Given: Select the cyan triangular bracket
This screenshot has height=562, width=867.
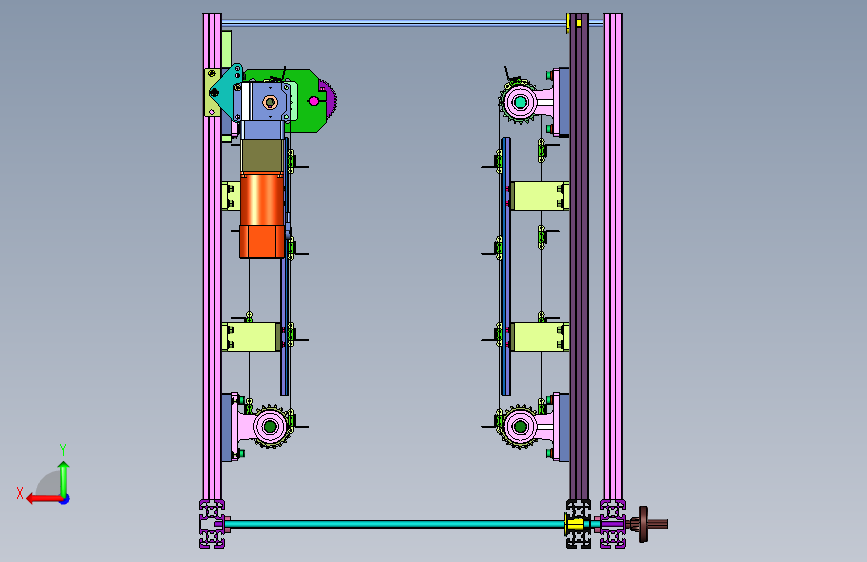Looking at the screenshot, I should (x=228, y=91).
